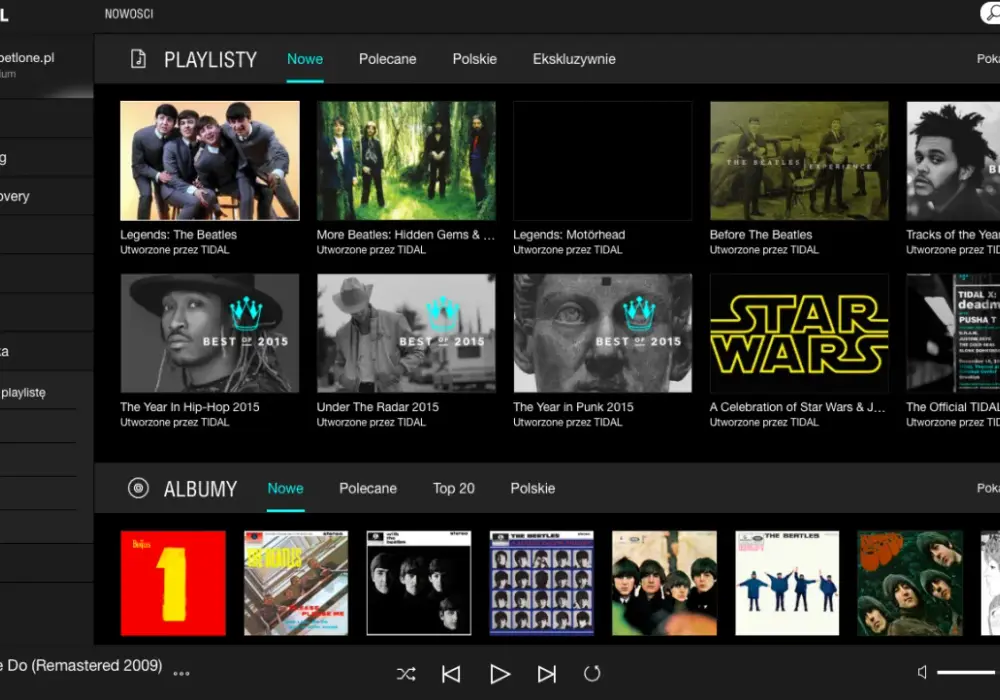Toggle the repeat playback icon
The image size is (1000, 700).
pos(592,674)
